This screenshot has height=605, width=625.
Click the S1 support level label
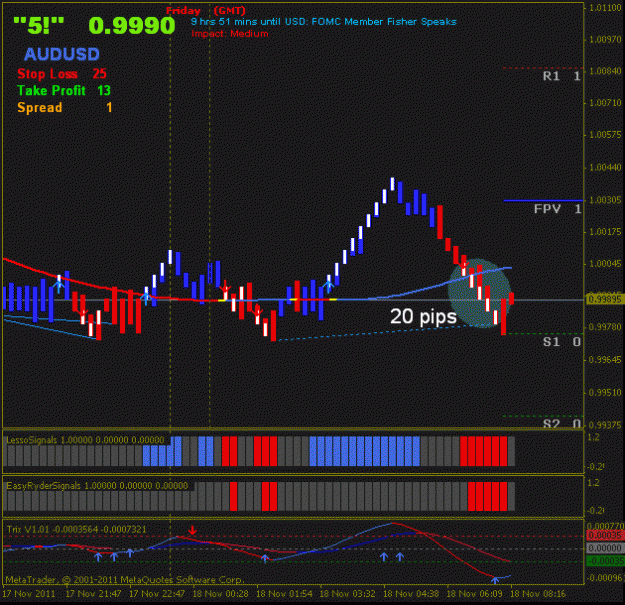562,342
